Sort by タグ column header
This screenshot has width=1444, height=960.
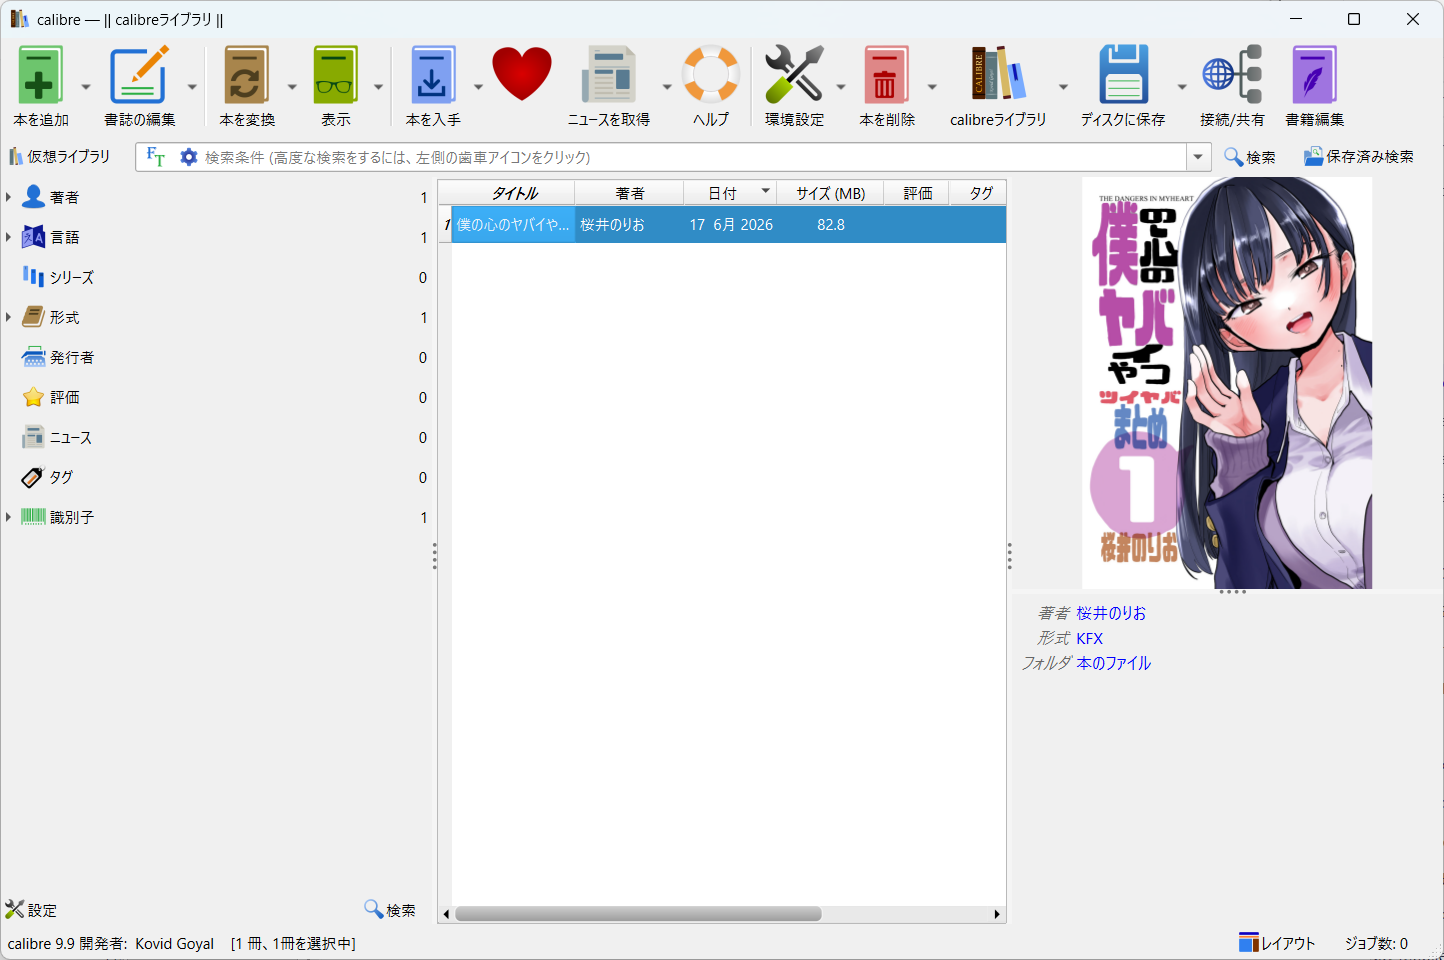(979, 193)
